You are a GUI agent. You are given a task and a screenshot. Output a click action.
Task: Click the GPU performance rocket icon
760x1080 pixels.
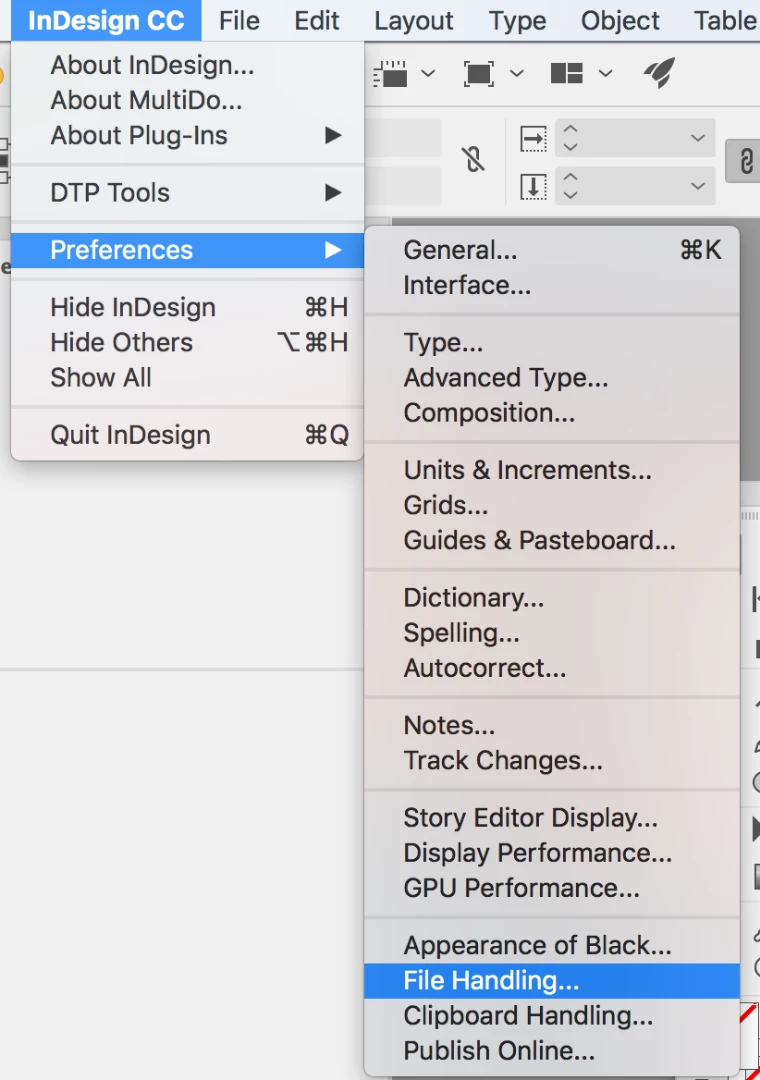pos(659,73)
